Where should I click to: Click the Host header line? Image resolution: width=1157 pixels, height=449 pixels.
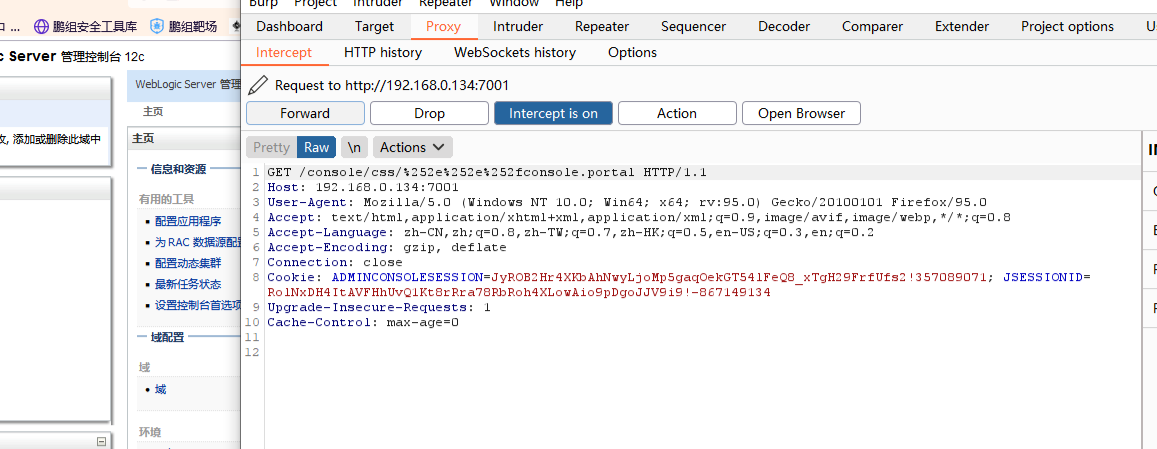(x=362, y=188)
